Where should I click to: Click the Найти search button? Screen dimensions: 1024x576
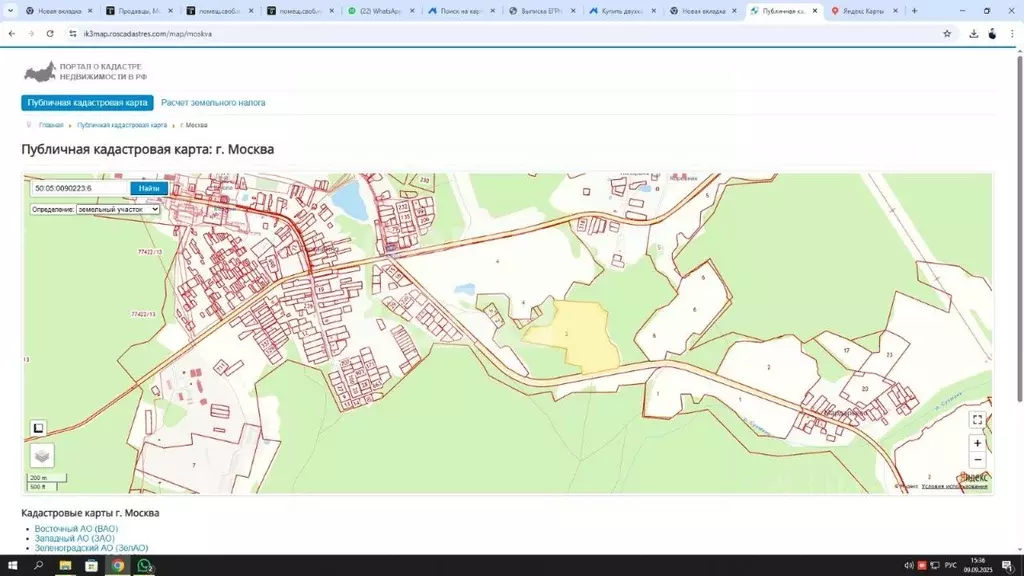pyautogui.click(x=149, y=188)
